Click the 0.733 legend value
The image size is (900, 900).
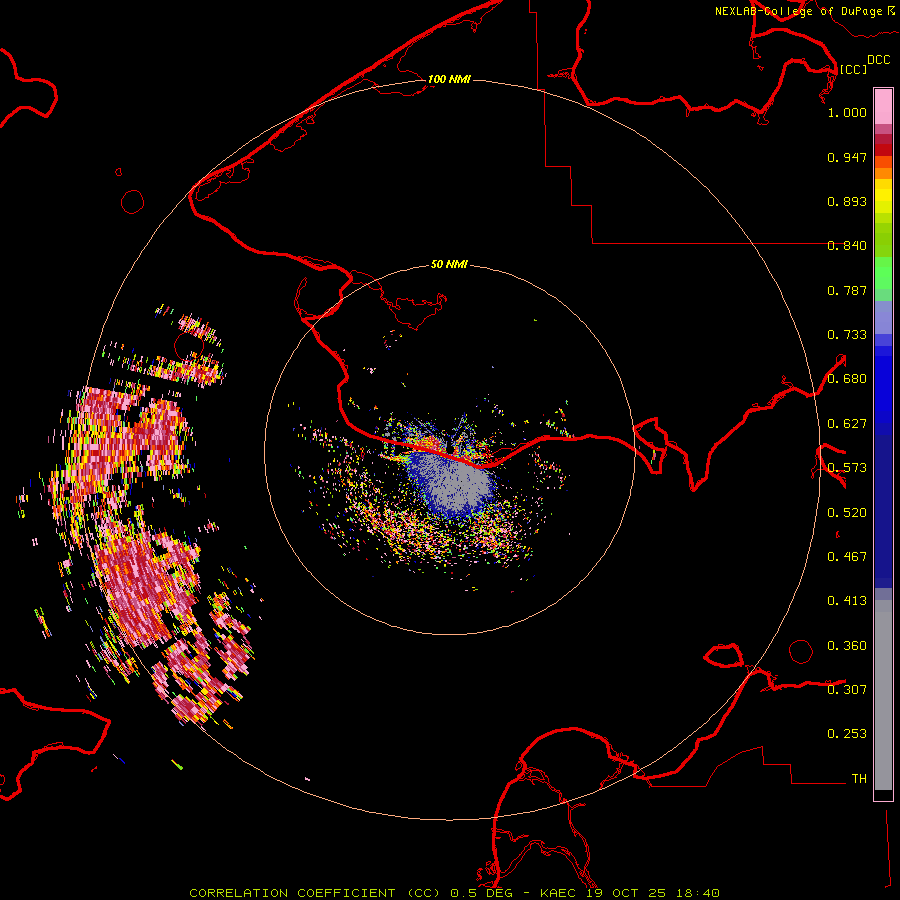(x=847, y=335)
